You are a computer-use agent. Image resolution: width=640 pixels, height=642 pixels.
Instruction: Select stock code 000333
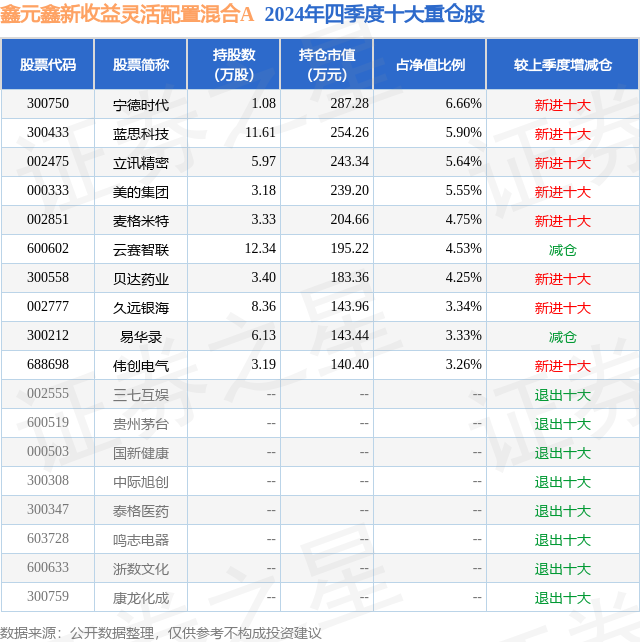pyautogui.click(x=48, y=191)
